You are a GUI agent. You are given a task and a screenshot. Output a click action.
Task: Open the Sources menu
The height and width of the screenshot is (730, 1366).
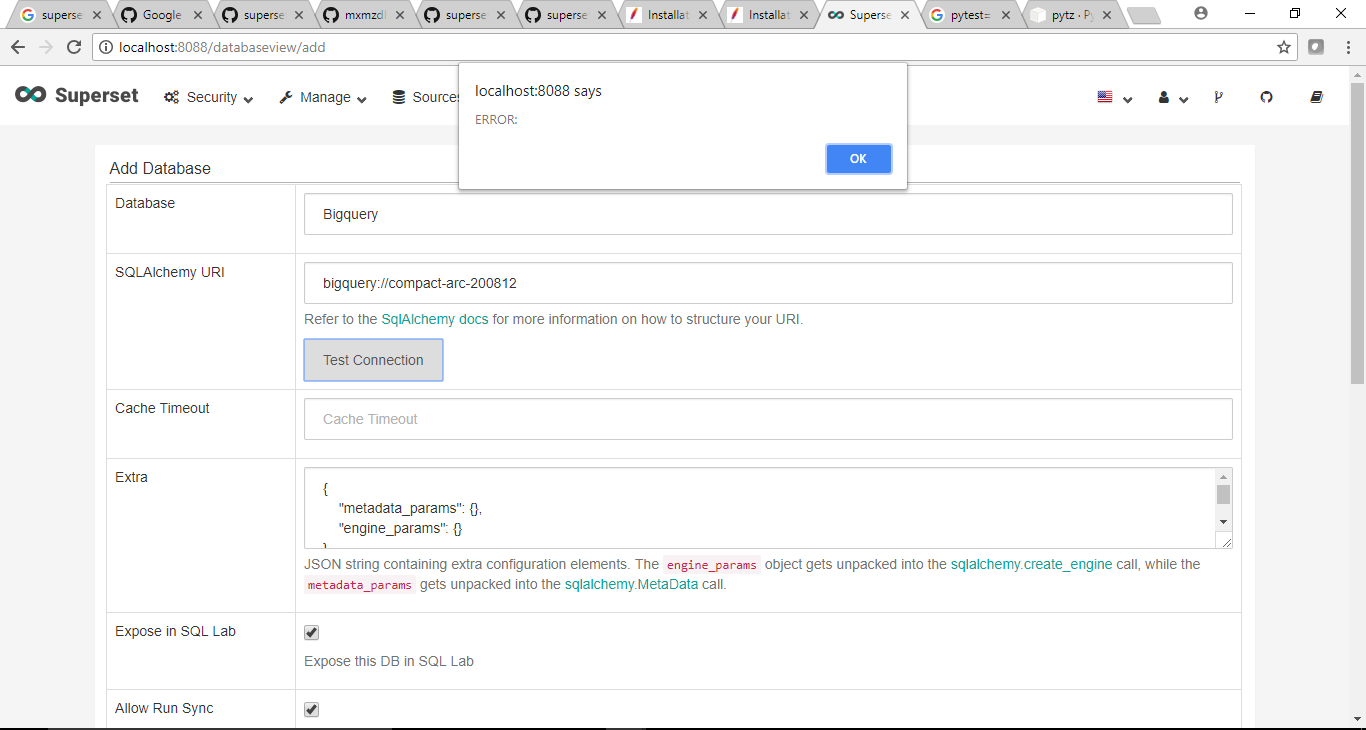[427, 97]
